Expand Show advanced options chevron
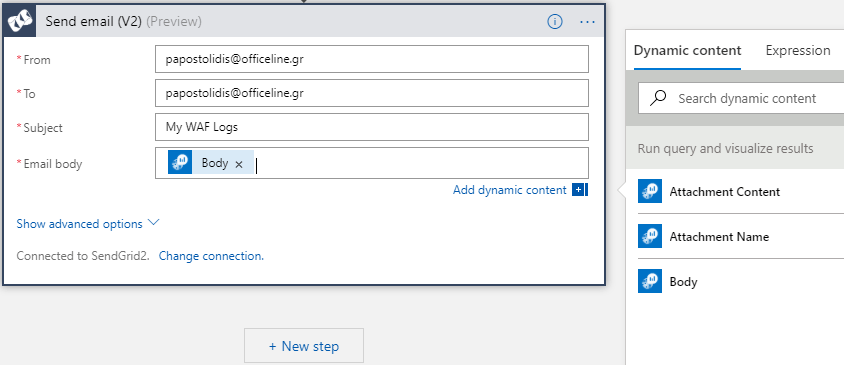The image size is (844, 365). click(153, 222)
